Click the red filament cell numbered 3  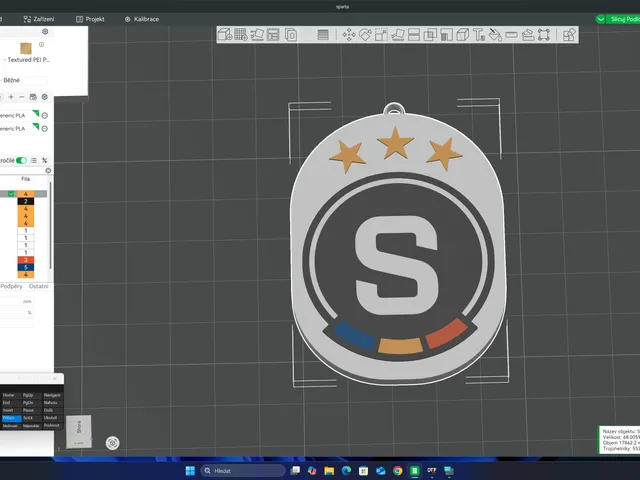tap(26, 260)
